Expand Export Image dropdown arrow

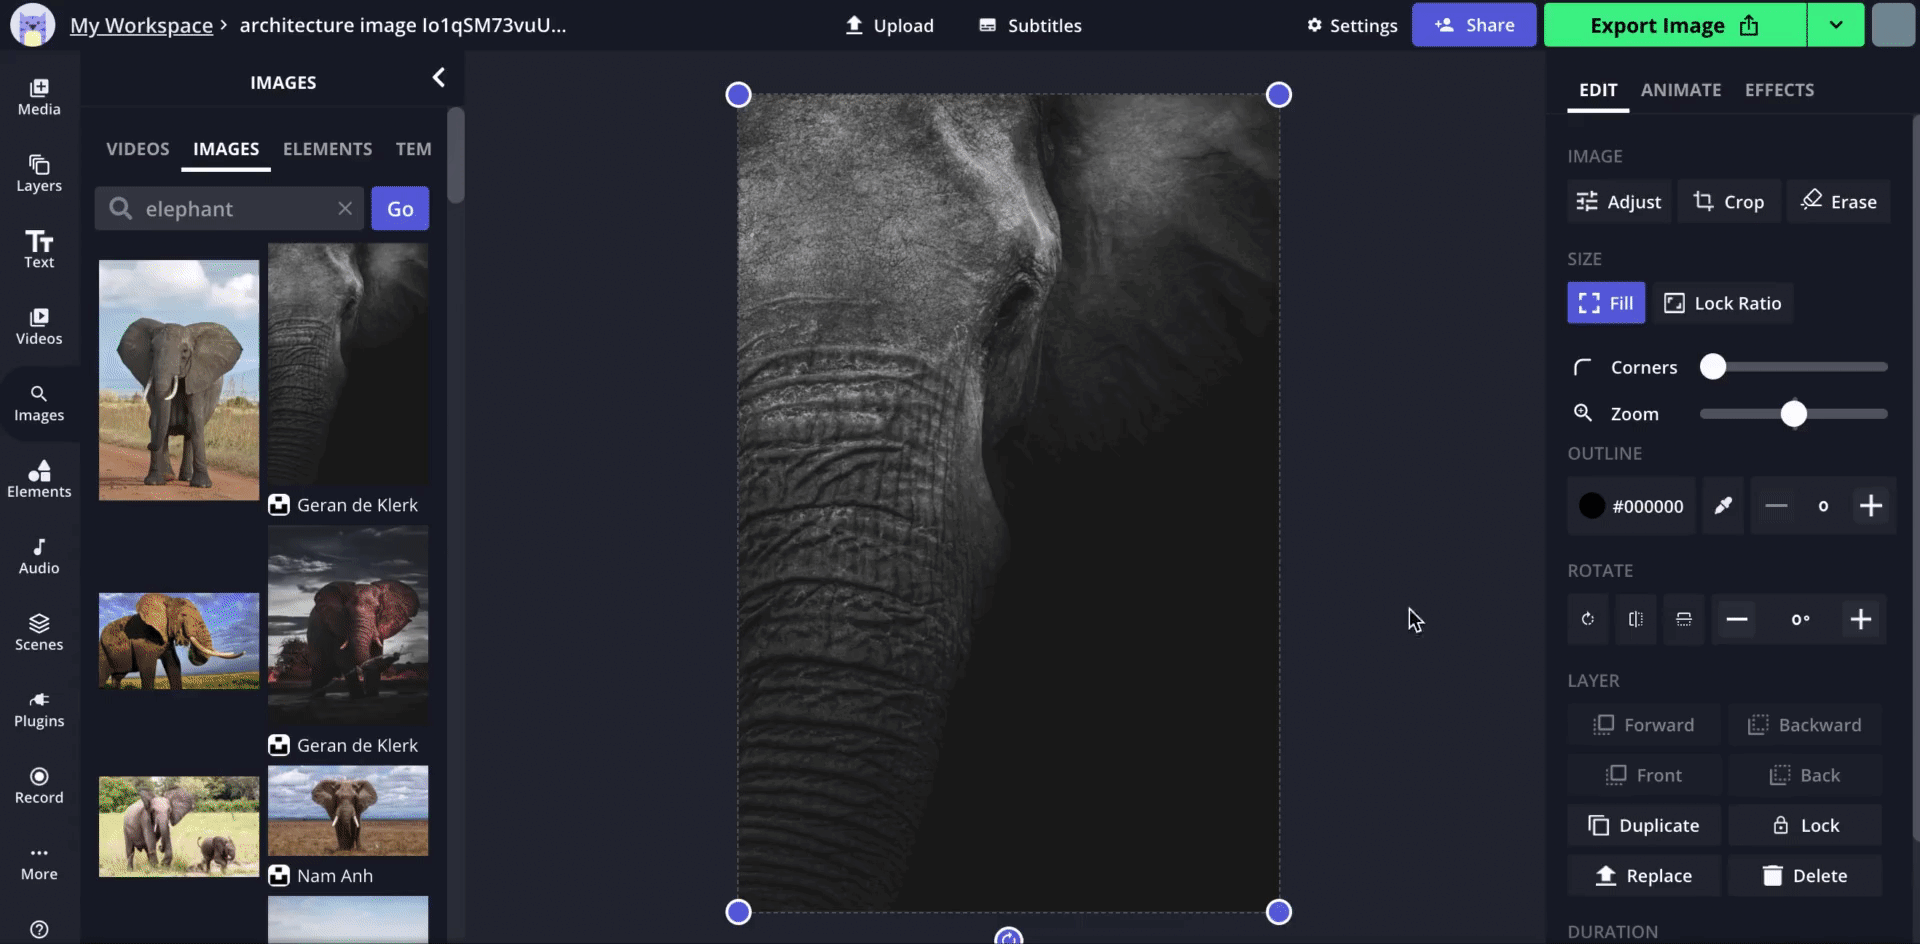[1836, 25]
